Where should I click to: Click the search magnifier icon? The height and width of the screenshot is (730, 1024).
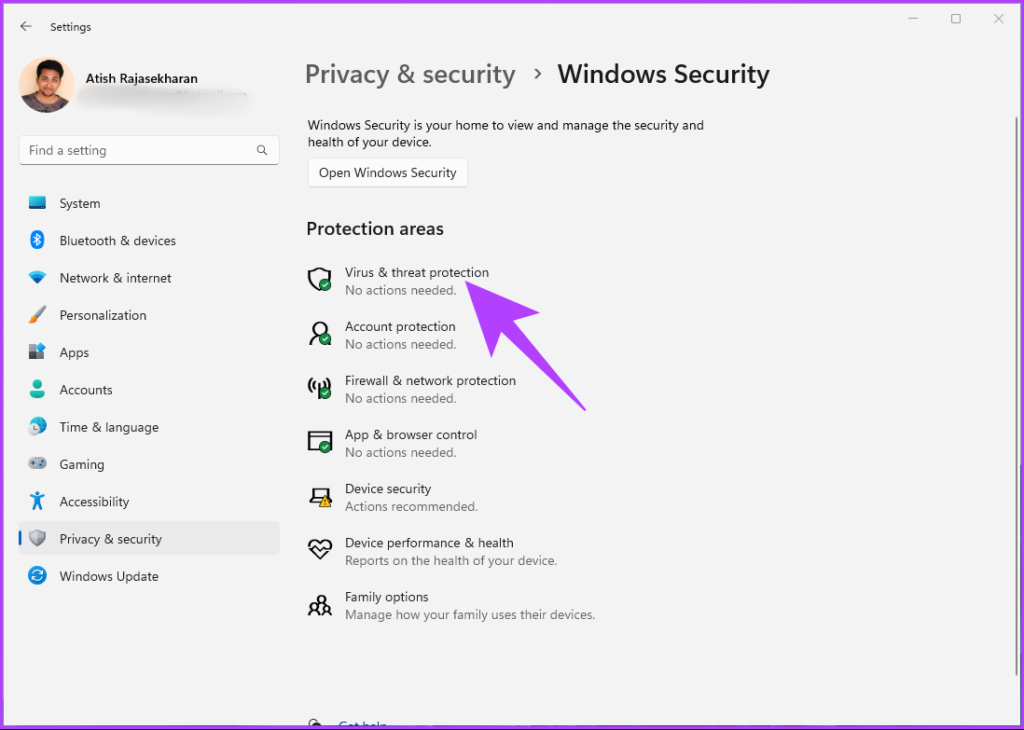tap(262, 151)
